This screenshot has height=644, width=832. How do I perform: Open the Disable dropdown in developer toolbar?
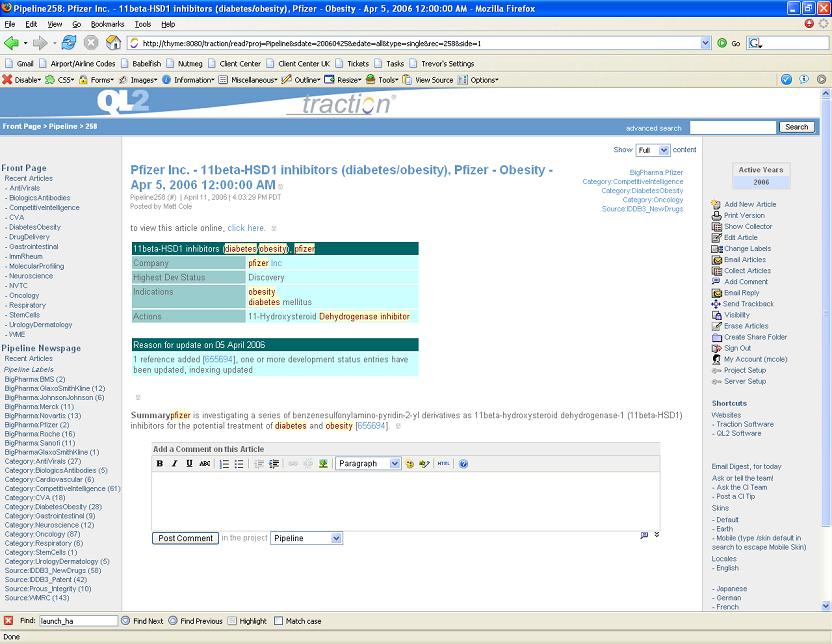22,80
